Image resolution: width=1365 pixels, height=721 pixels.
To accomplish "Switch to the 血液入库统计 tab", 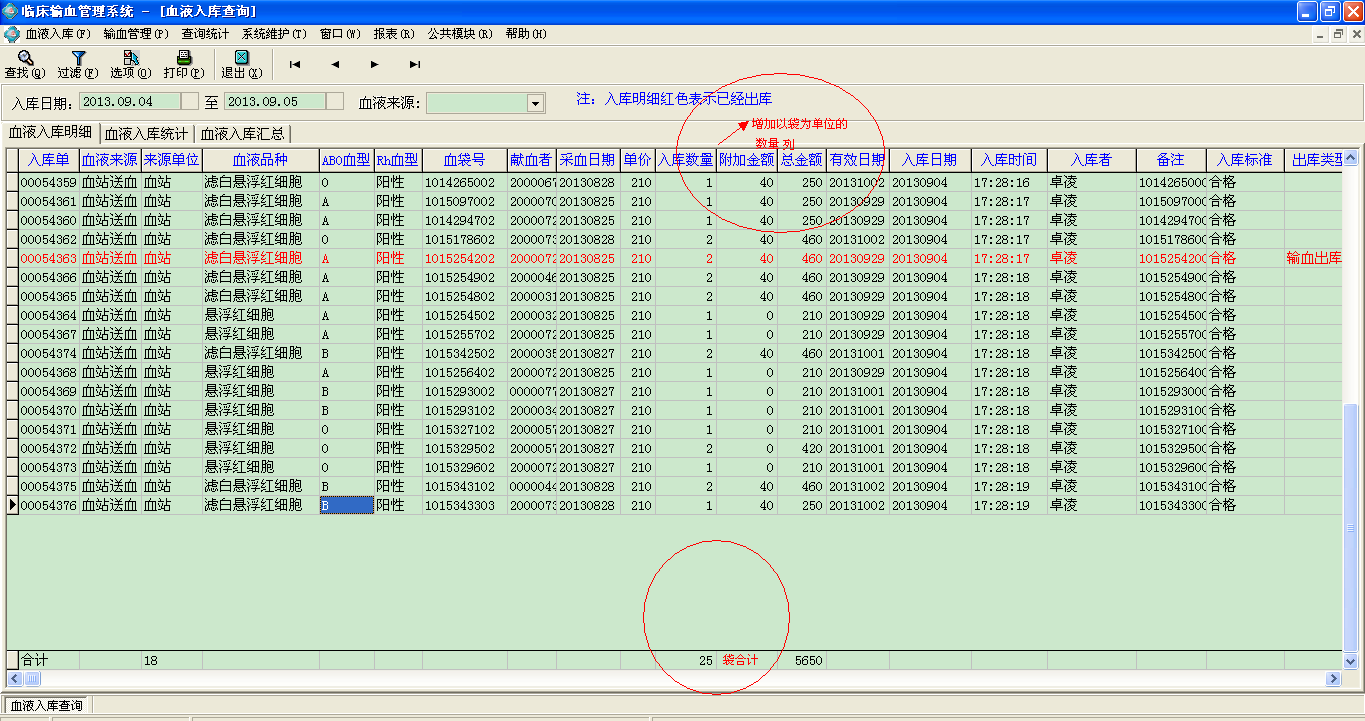I will [146, 134].
